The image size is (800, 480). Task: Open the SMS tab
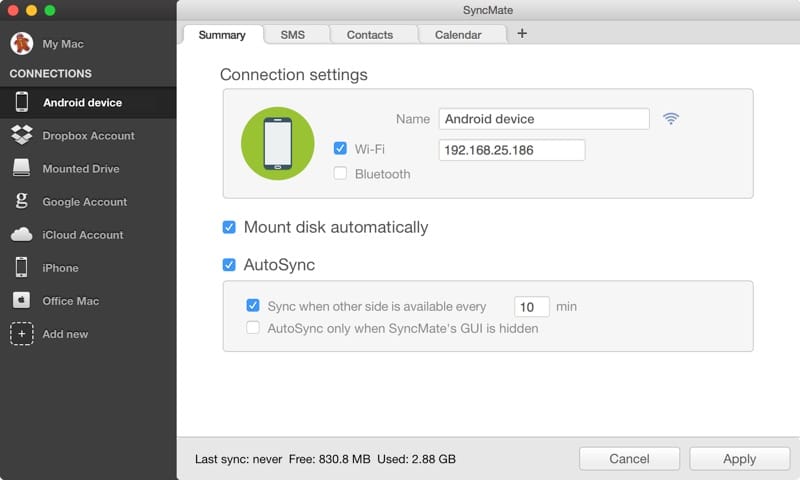[293, 35]
